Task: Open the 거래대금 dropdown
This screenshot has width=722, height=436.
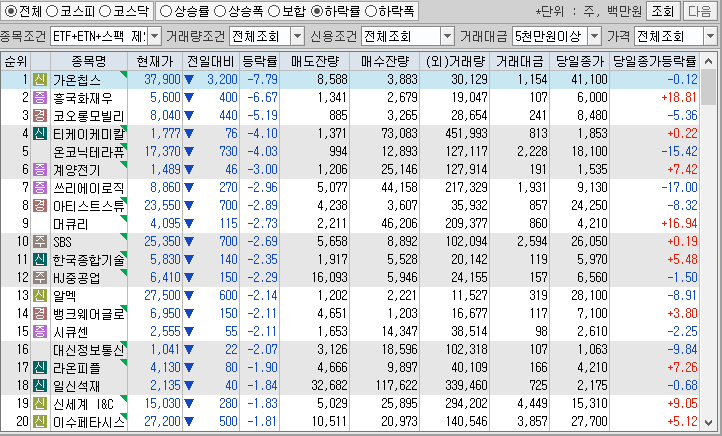Action: click(594, 36)
